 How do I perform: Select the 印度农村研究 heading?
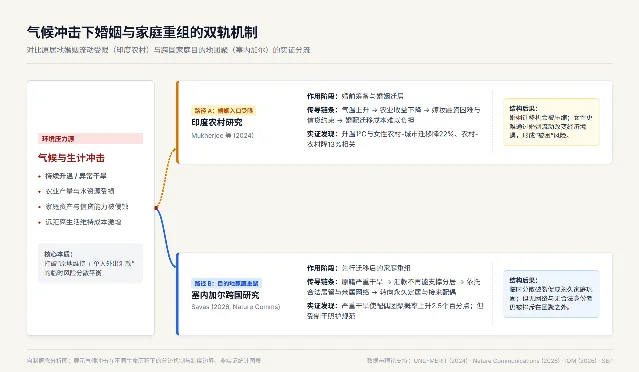coord(217,122)
